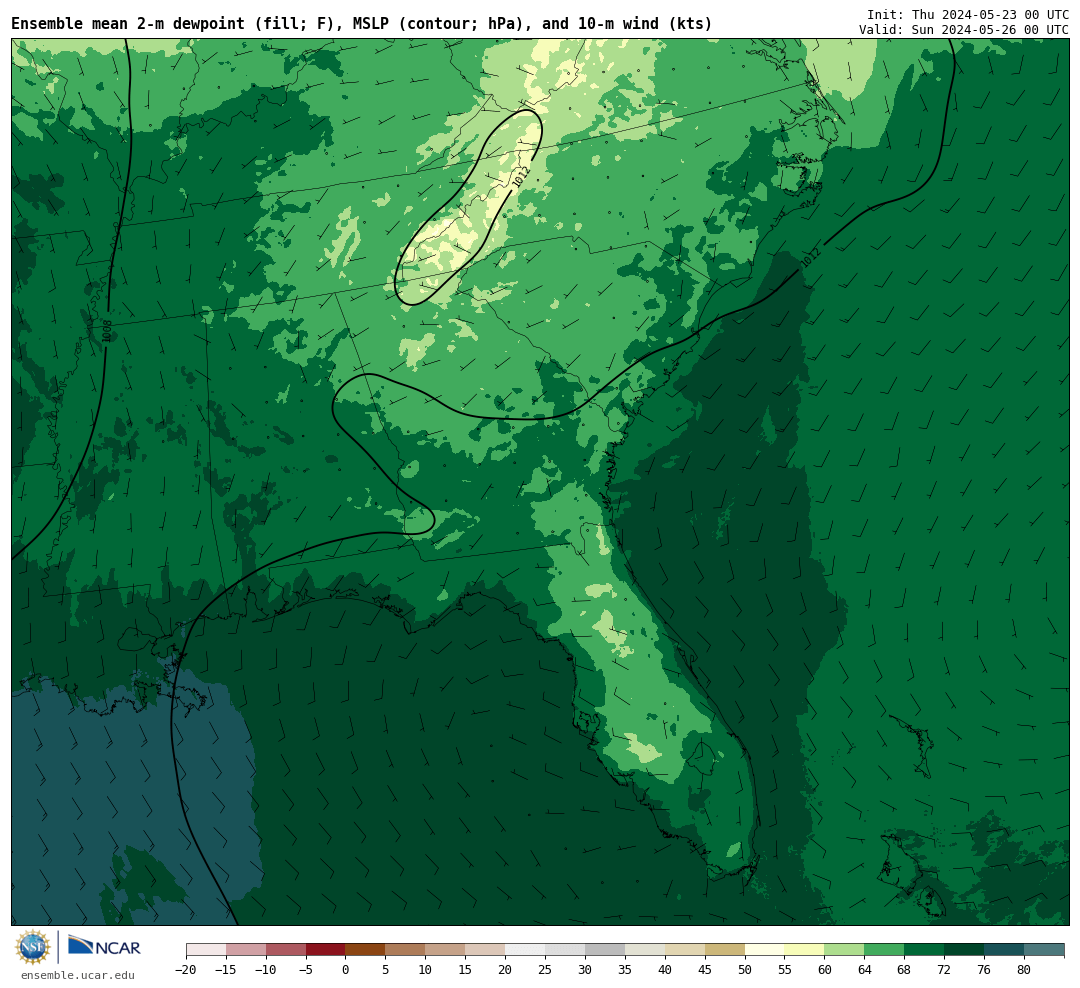Pick the above-80 teal colorbar swatch
Image resolution: width=1080 pixels, height=988 pixels.
click(x=1043, y=950)
